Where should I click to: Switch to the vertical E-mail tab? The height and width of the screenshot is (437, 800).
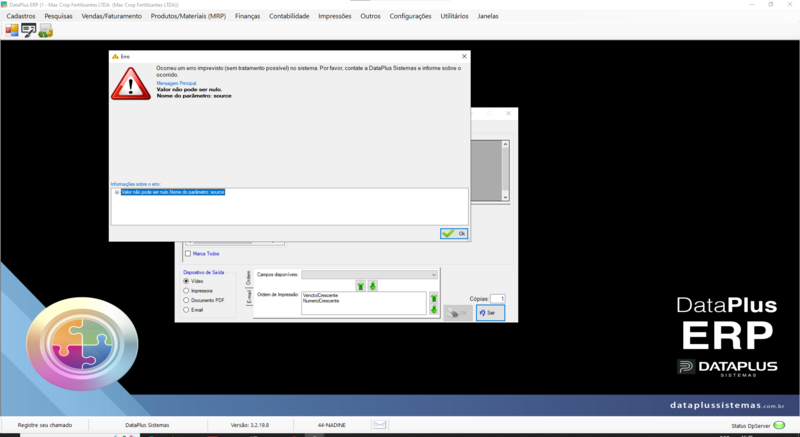pyautogui.click(x=249, y=297)
